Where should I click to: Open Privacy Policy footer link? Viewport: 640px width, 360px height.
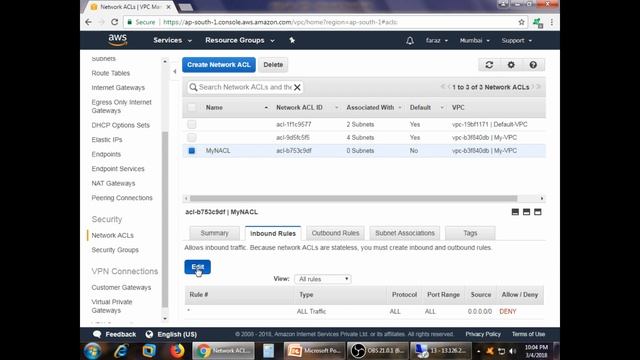[x=483, y=334]
